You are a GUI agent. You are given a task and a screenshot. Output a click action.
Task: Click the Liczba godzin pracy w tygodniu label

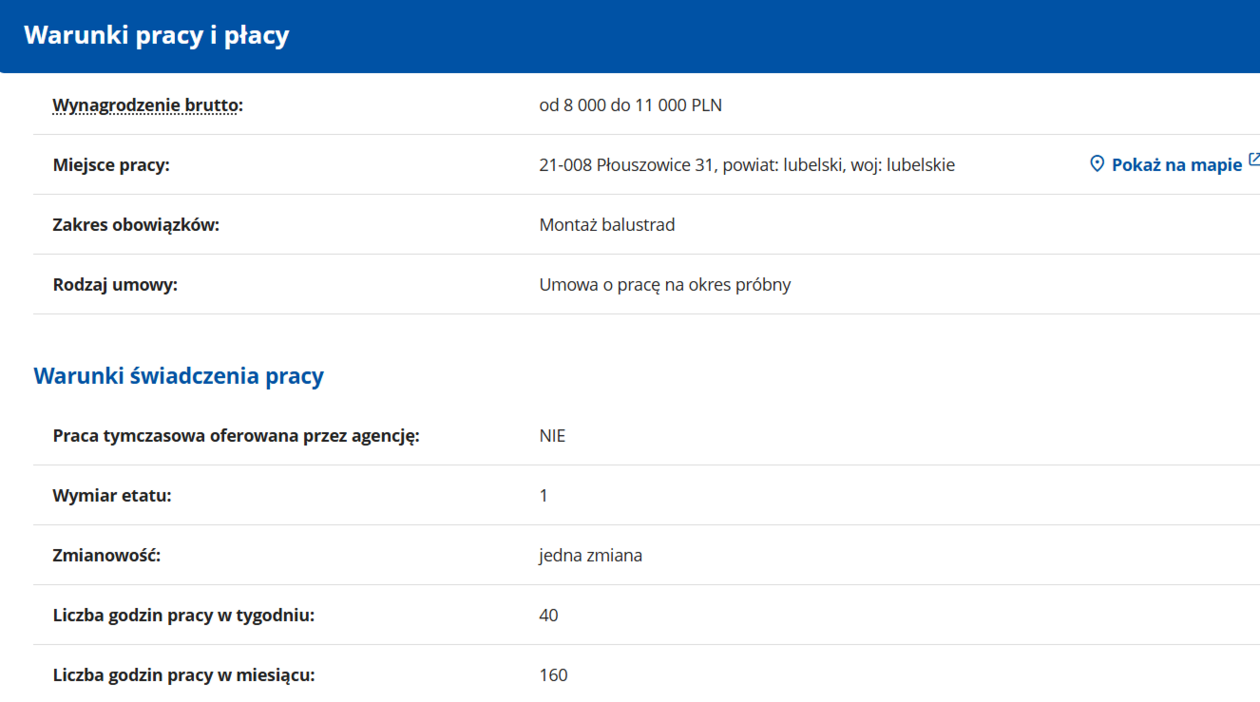(x=183, y=615)
